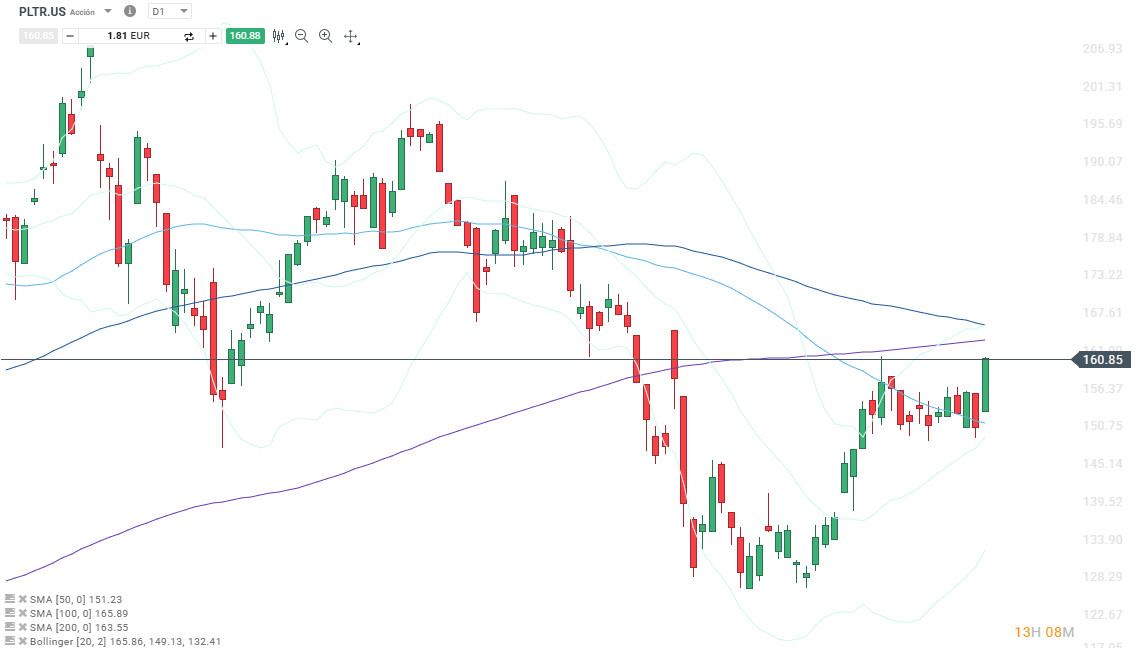Click the order direction swap icon

tap(189, 35)
